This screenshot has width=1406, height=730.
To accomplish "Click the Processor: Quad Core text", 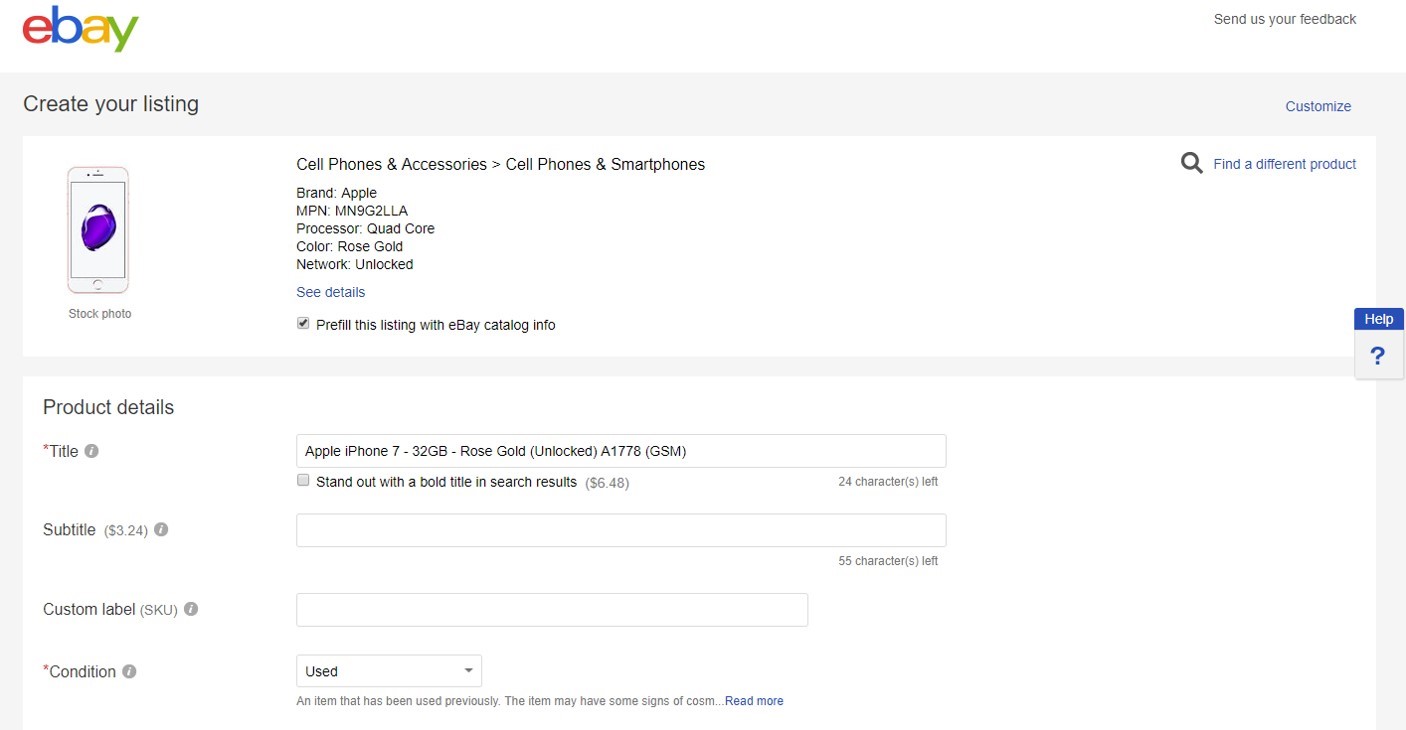I will point(366,229).
